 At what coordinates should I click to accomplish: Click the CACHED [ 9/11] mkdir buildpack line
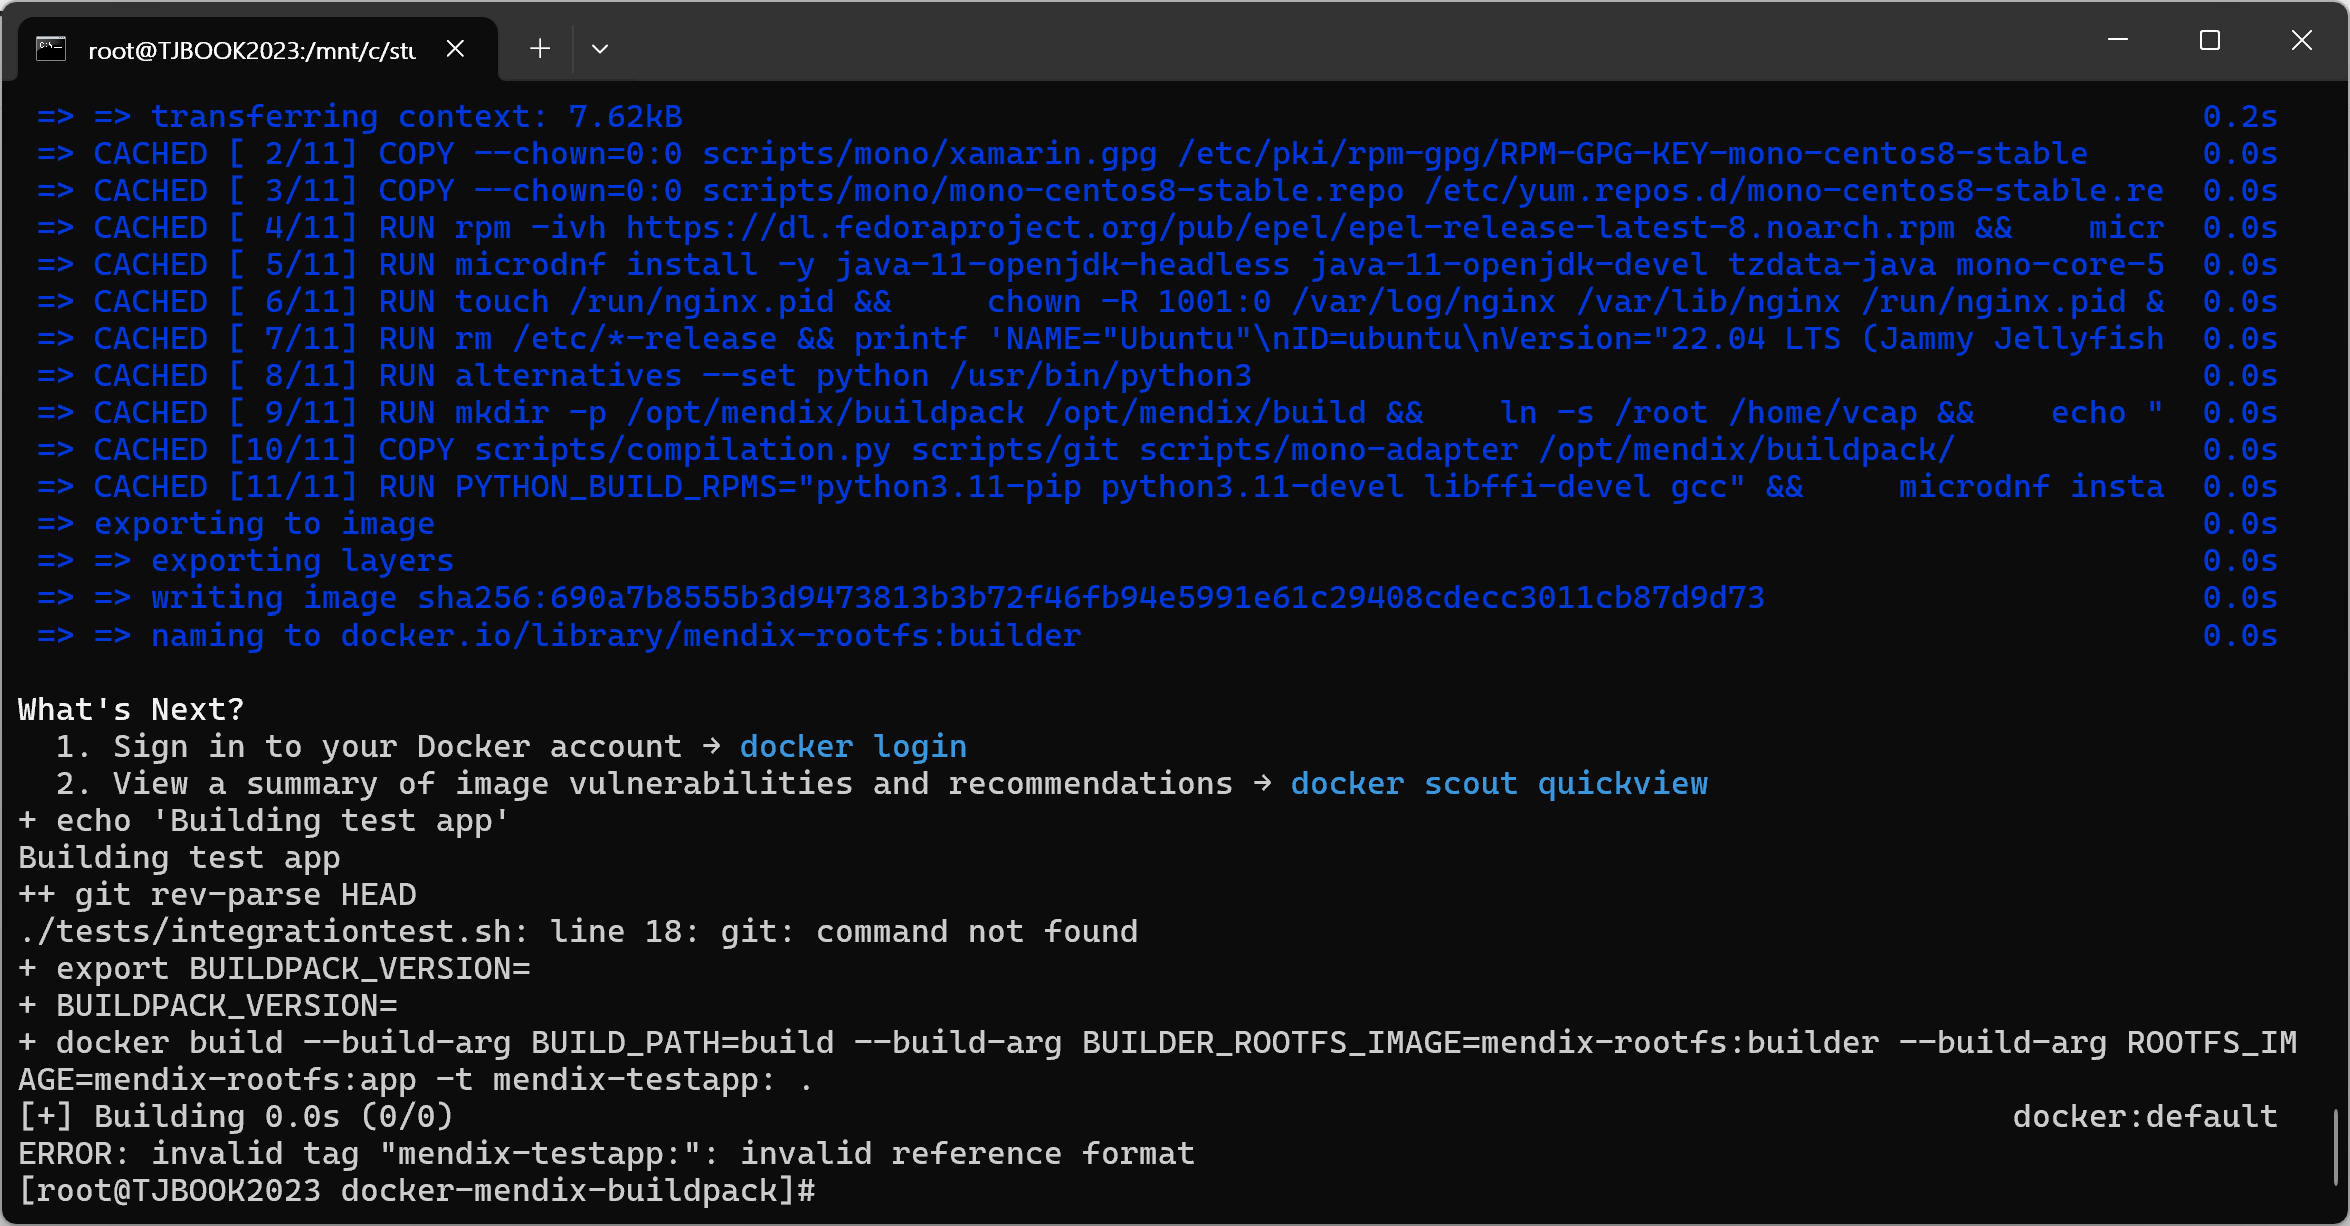tap(1100, 413)
